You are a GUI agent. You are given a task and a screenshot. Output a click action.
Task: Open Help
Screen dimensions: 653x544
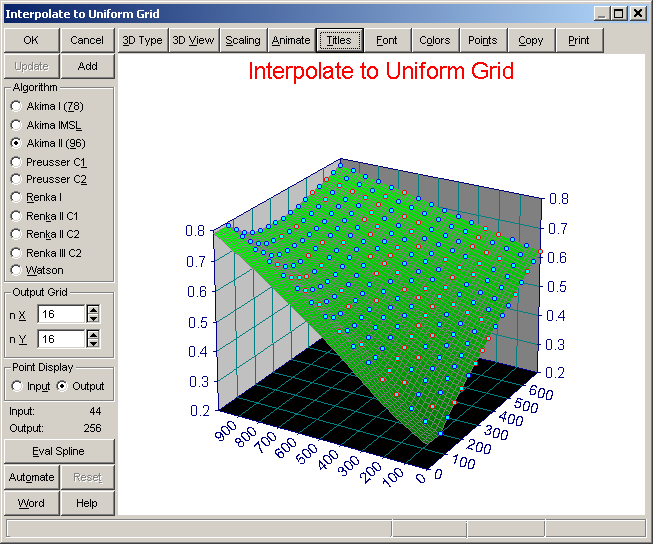(87, 503)
